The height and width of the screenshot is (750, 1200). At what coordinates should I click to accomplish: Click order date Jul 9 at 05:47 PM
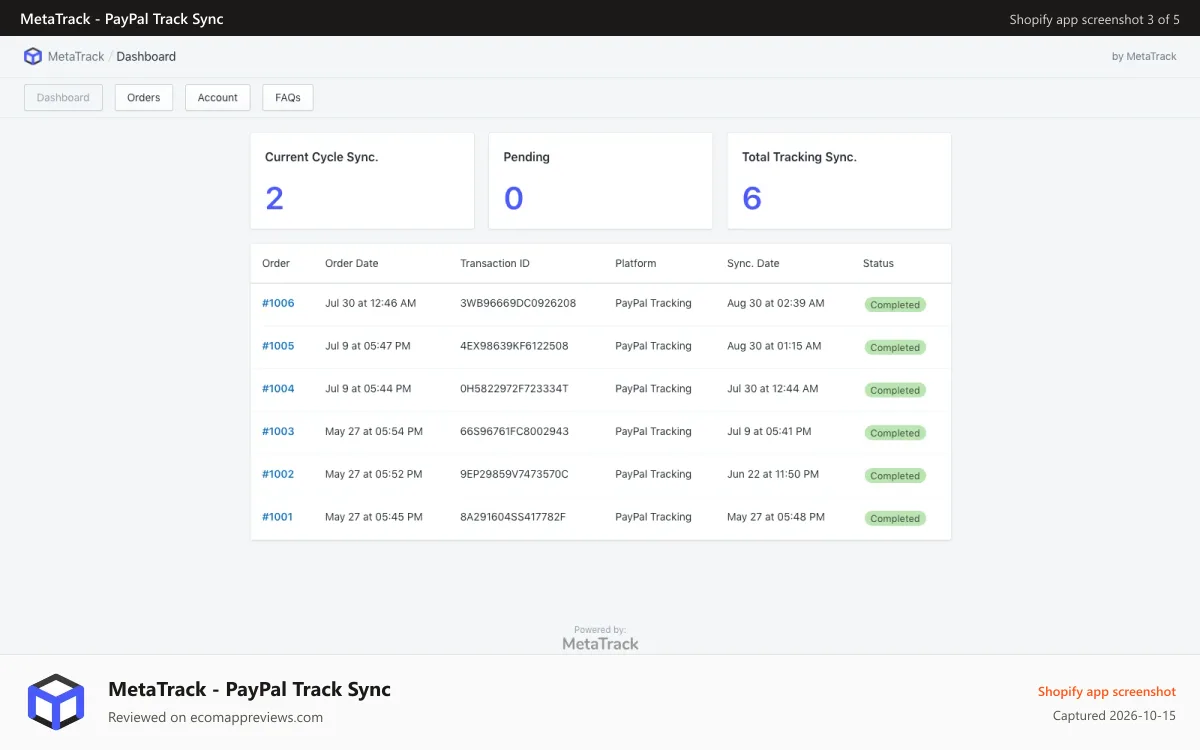(368, 346)
